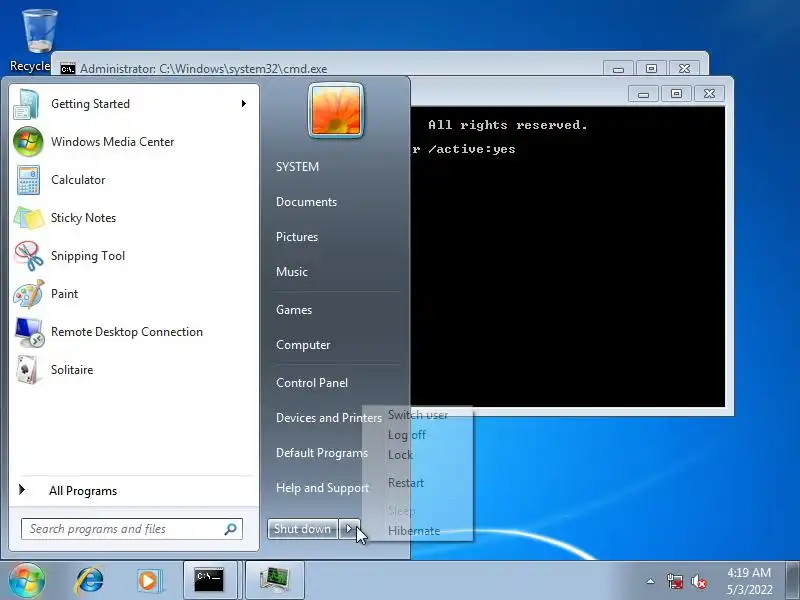Open clock showing 4:19 AM
The image size is (800, 600).
point(749,581)
